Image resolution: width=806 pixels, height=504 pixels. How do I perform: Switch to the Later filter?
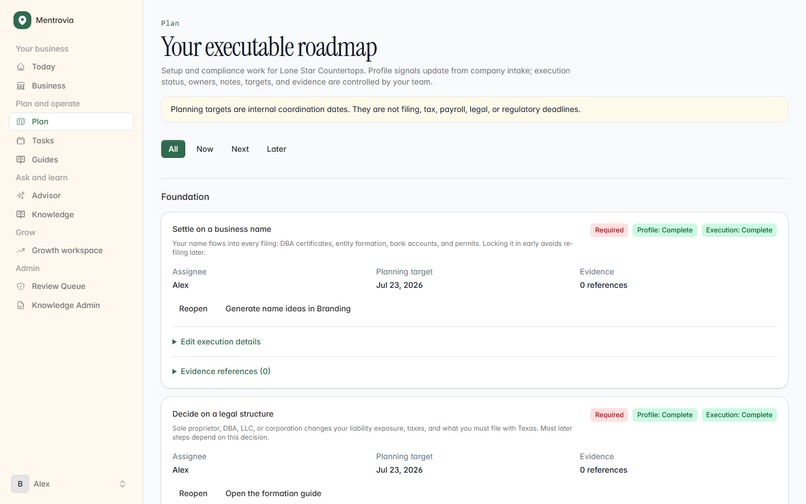pyautogui.click(x=277, y=149)
